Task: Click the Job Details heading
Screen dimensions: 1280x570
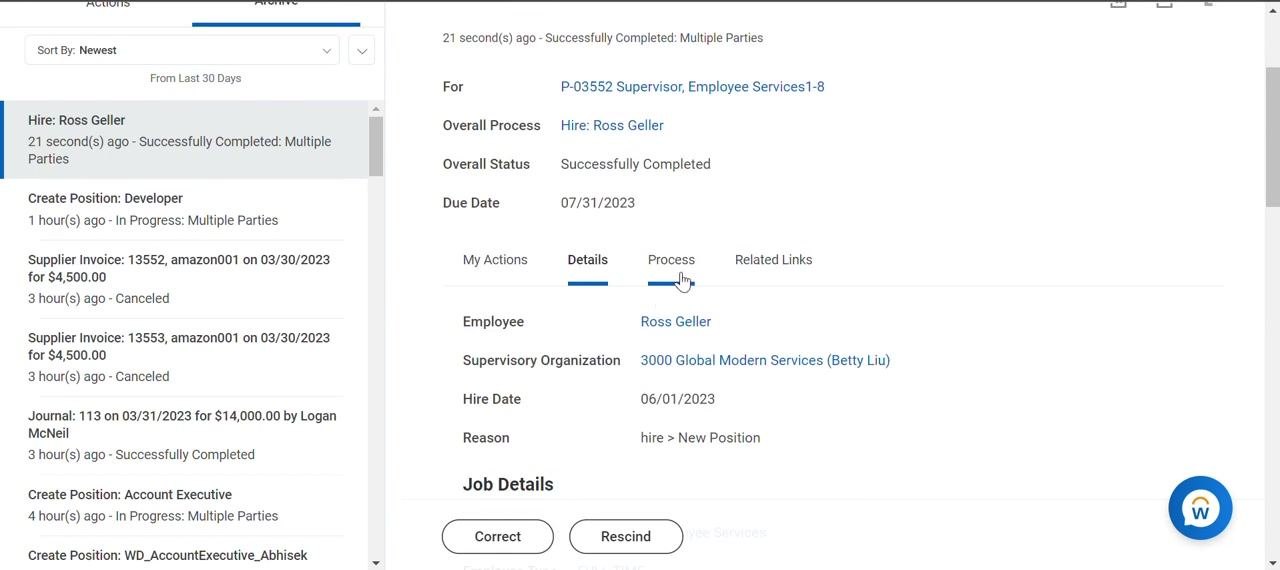Action: coord(508,484)
